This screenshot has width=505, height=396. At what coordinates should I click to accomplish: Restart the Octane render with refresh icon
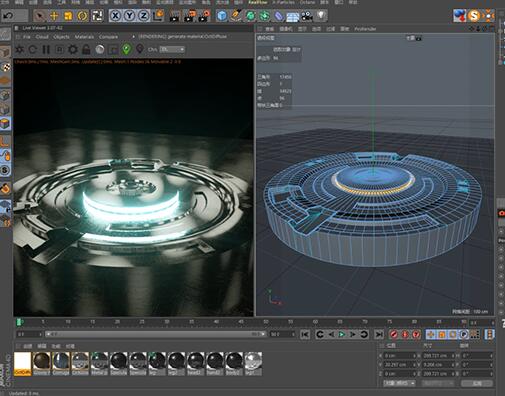tap(33, 50)
